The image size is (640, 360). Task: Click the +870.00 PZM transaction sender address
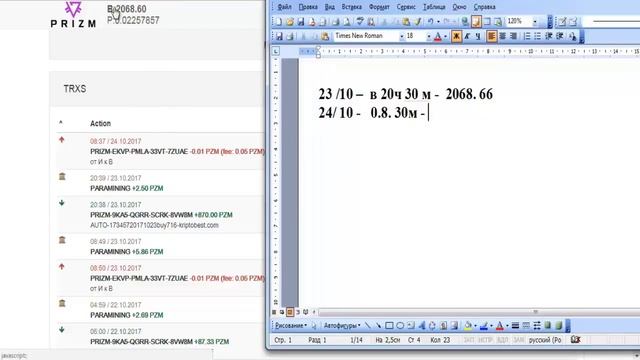(x=141, y=215)
